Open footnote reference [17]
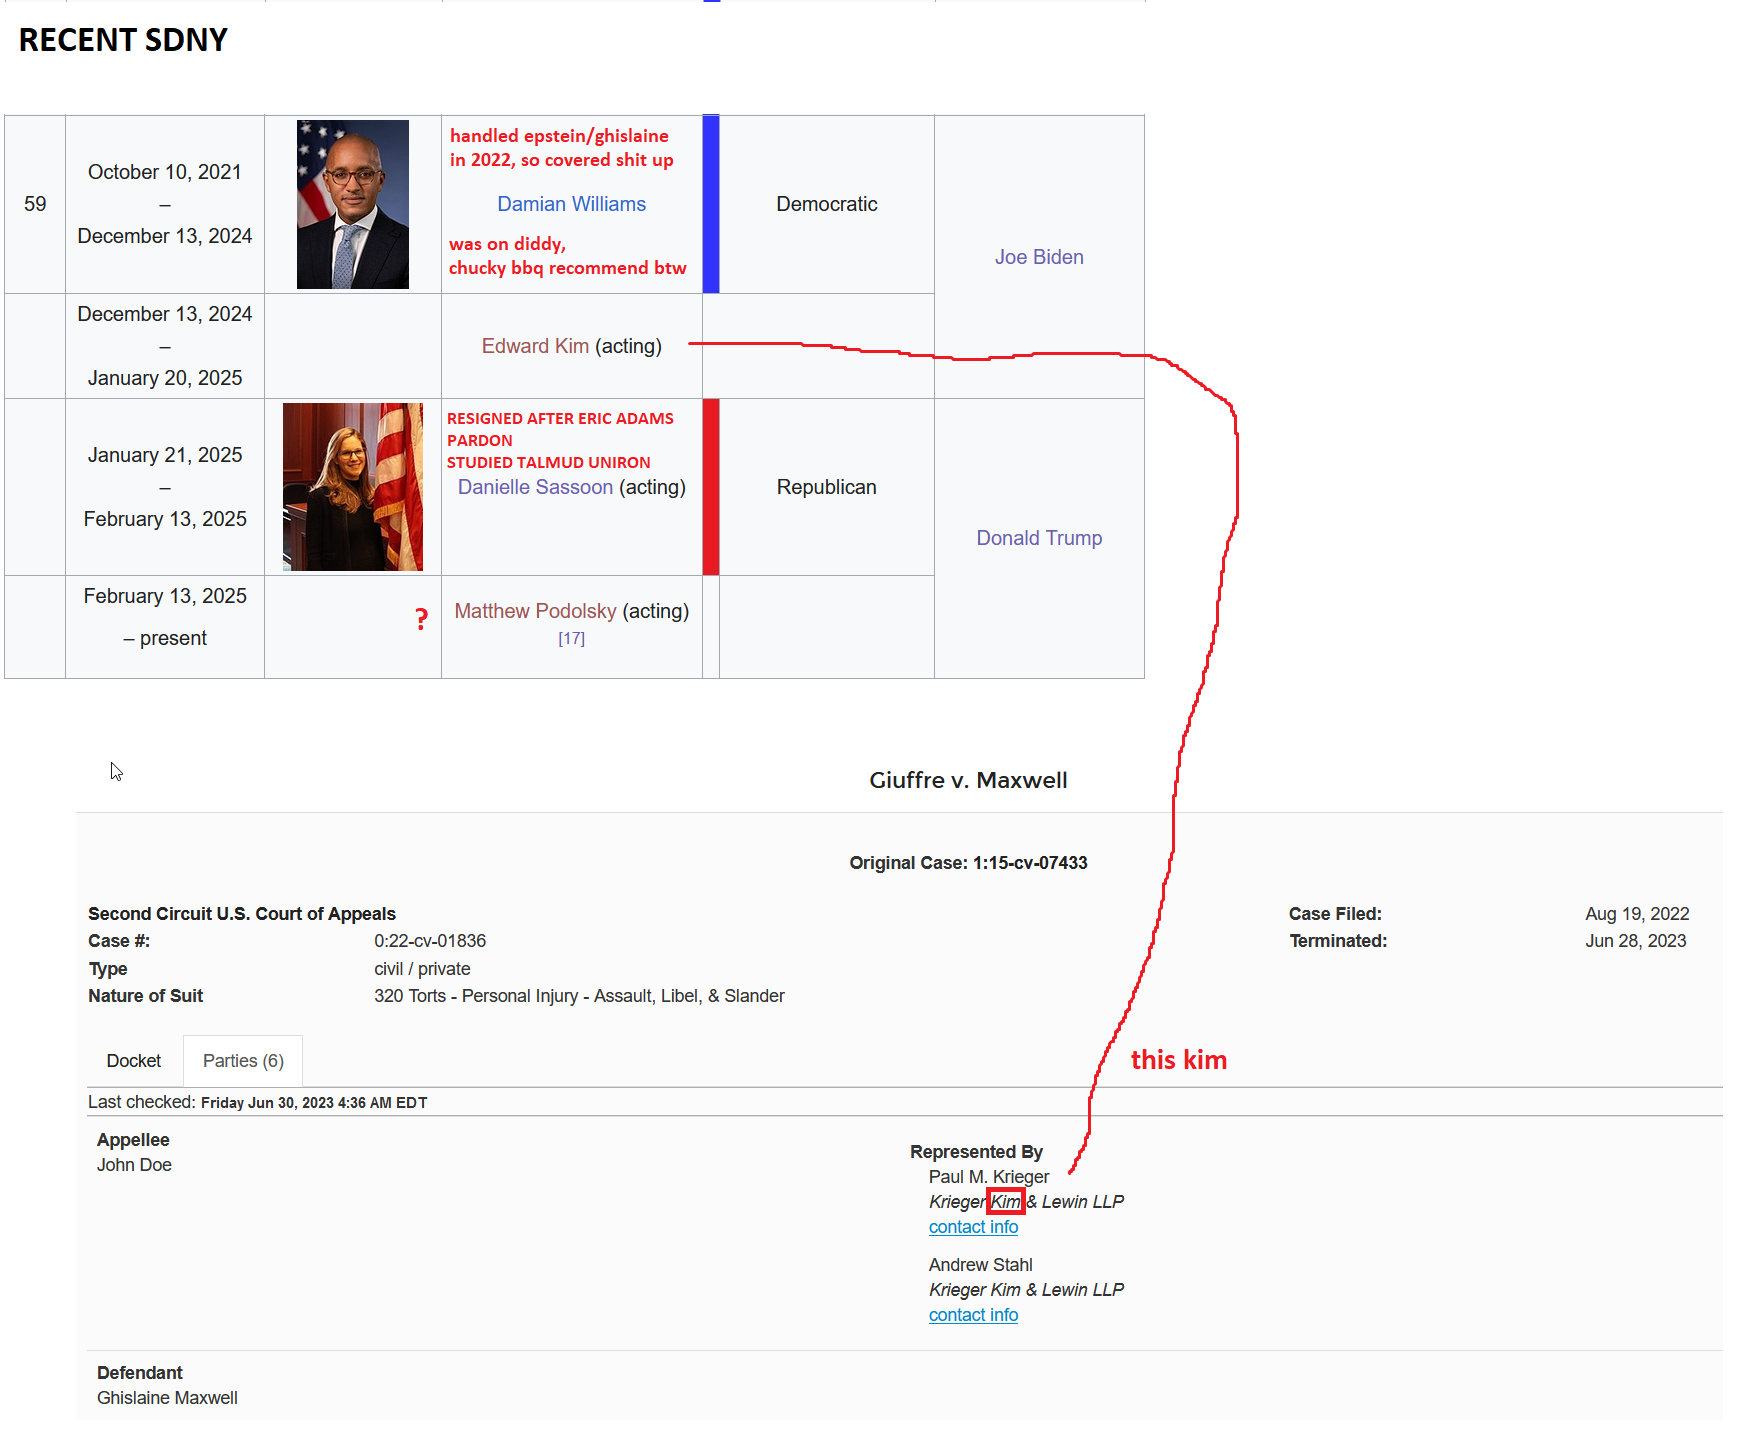Image resolution: width=1758 pixels, height=1434 pixels. (x=571, y=638)
